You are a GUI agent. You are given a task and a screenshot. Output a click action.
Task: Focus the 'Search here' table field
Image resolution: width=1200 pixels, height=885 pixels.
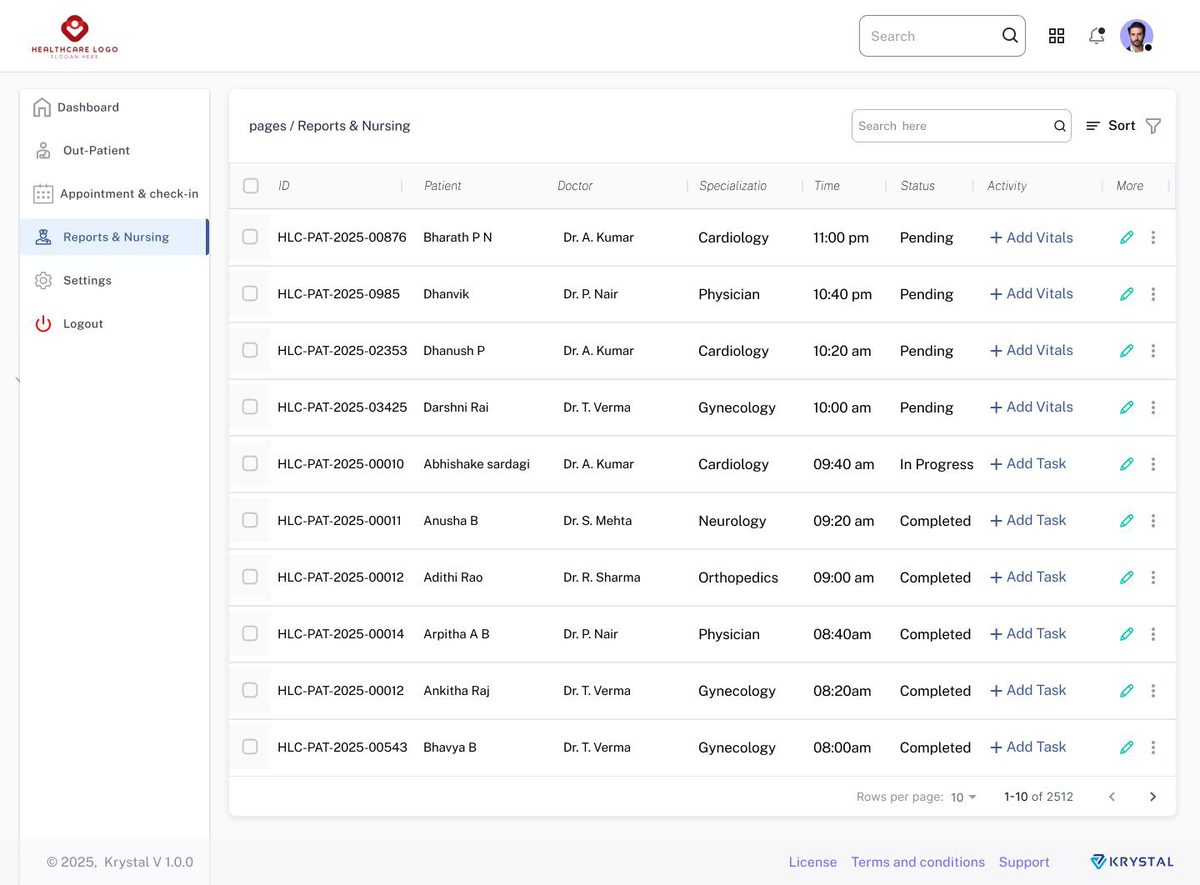(961, 126)
